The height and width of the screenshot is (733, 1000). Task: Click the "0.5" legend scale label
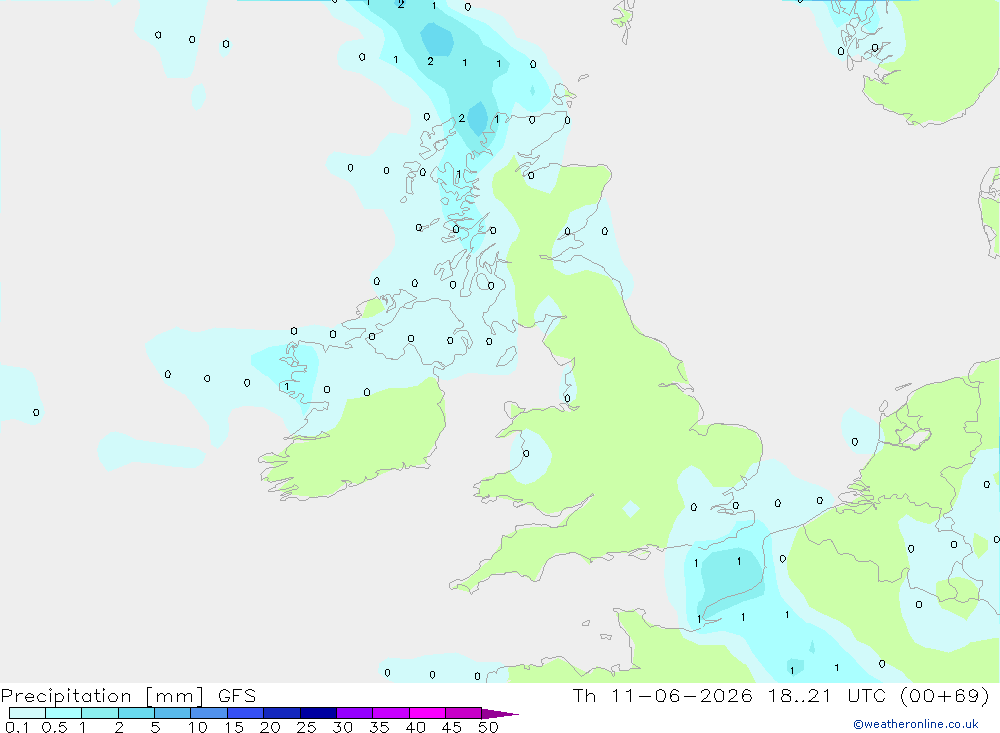click(x=54, y=727)
